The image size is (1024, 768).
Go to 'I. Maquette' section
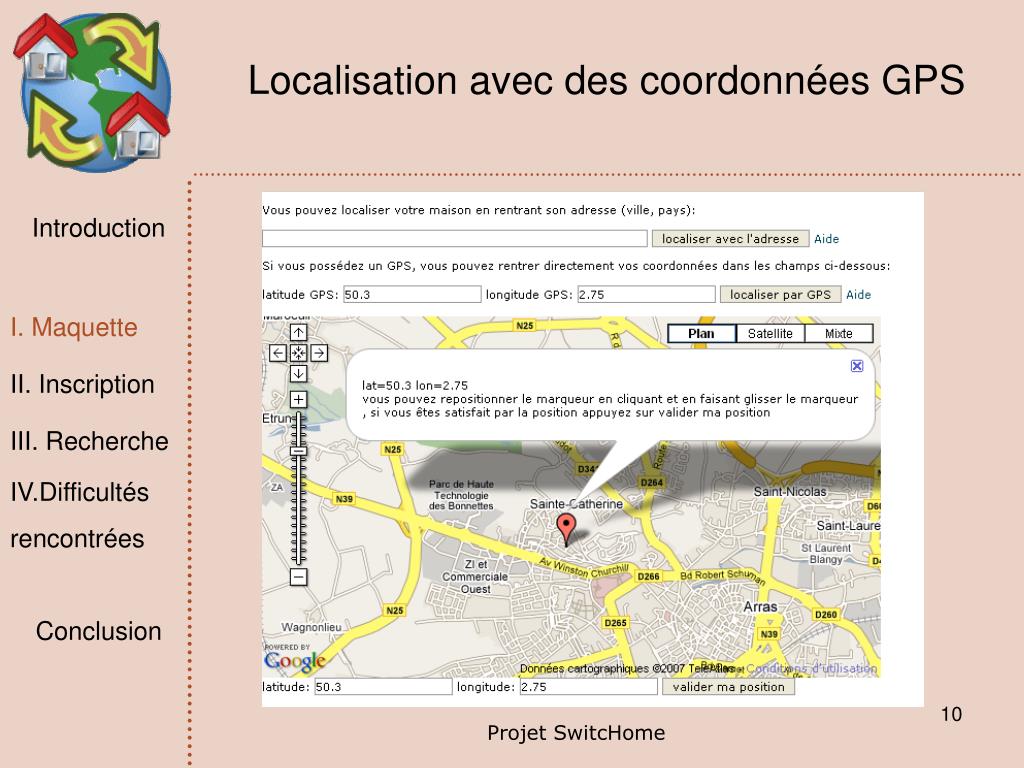pyautogui.click(x=74, y=327)
